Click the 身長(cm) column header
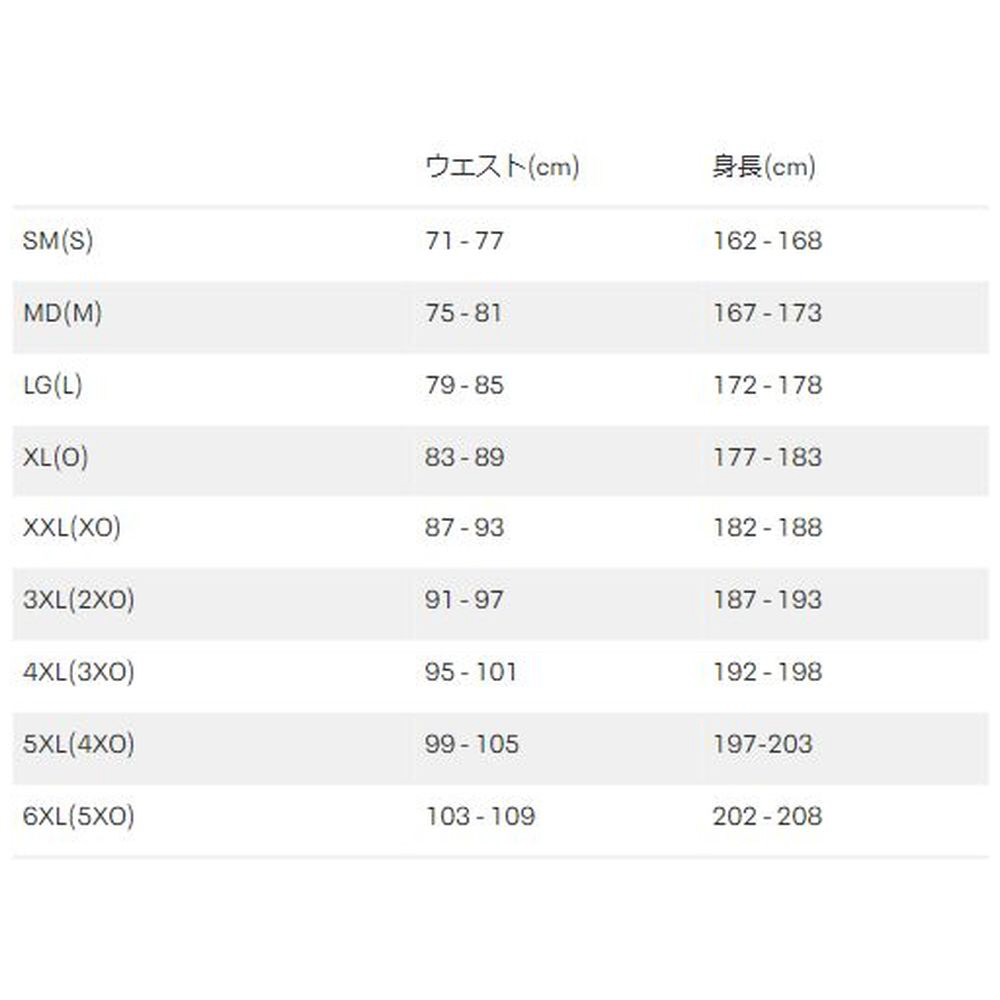The image size is (1000, 1000). coord(764,167)
